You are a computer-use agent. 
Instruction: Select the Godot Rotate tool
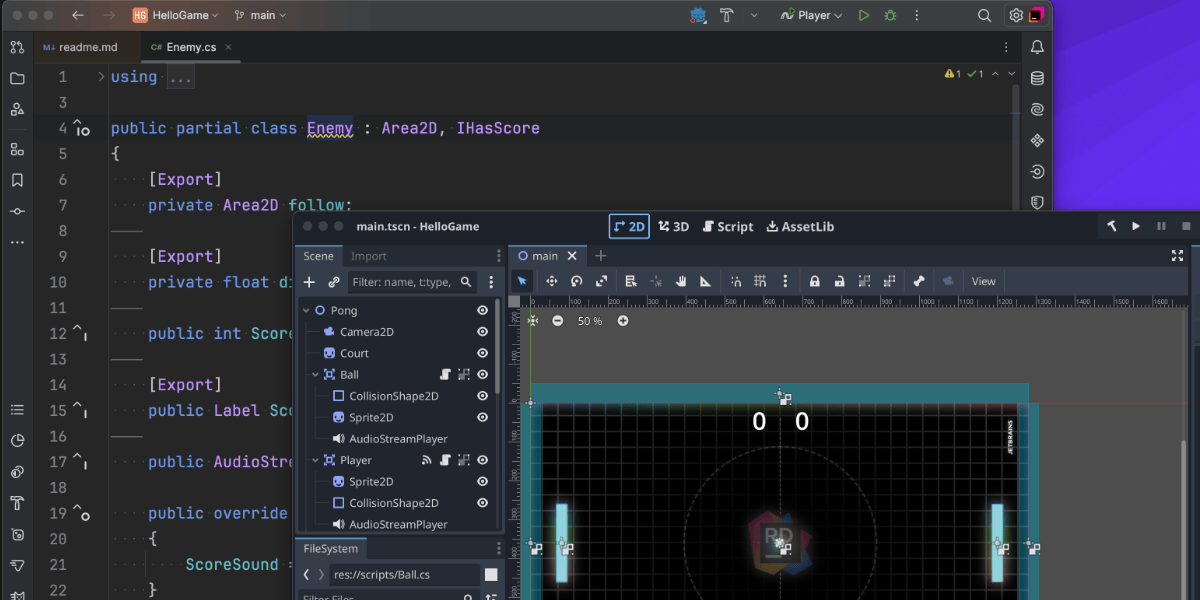coord(577,281)
